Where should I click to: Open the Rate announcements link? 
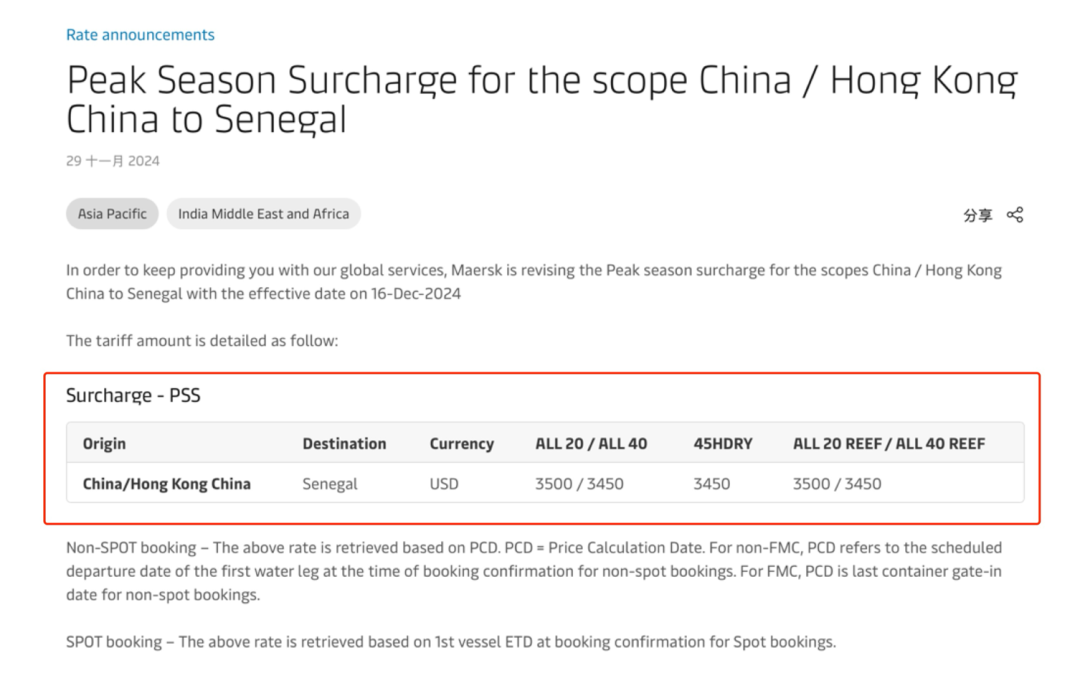pos(140,34)
